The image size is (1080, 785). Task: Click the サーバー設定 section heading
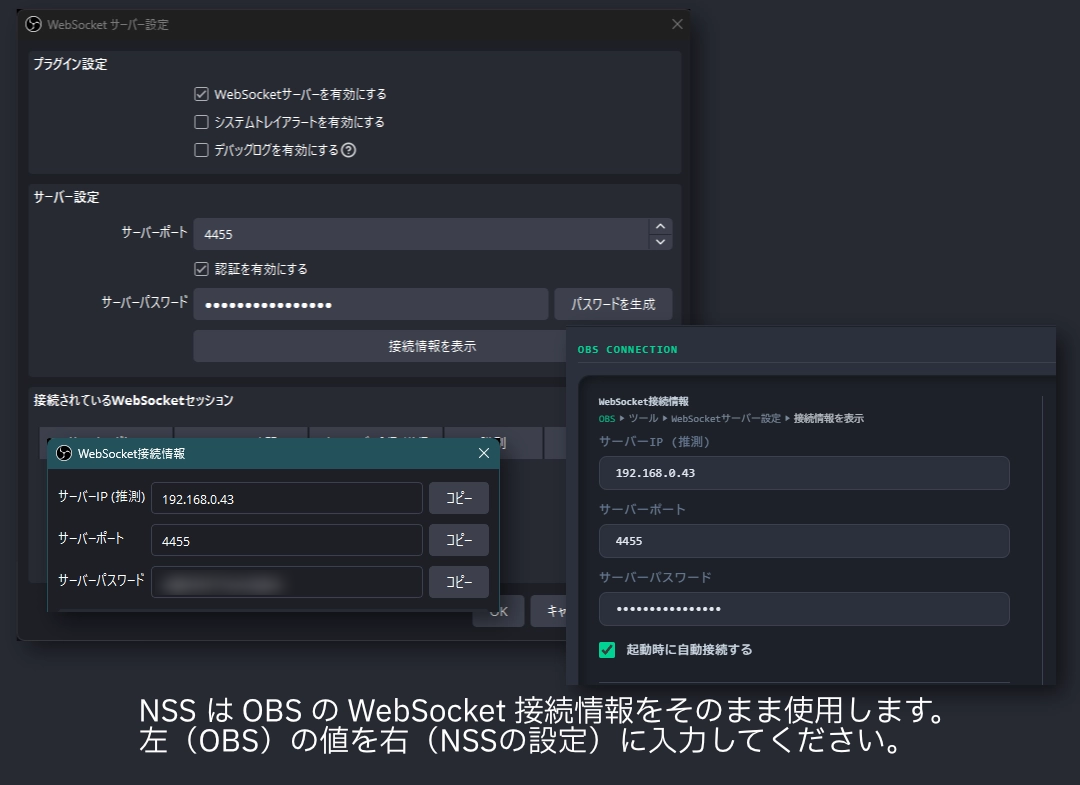[66, 197]
